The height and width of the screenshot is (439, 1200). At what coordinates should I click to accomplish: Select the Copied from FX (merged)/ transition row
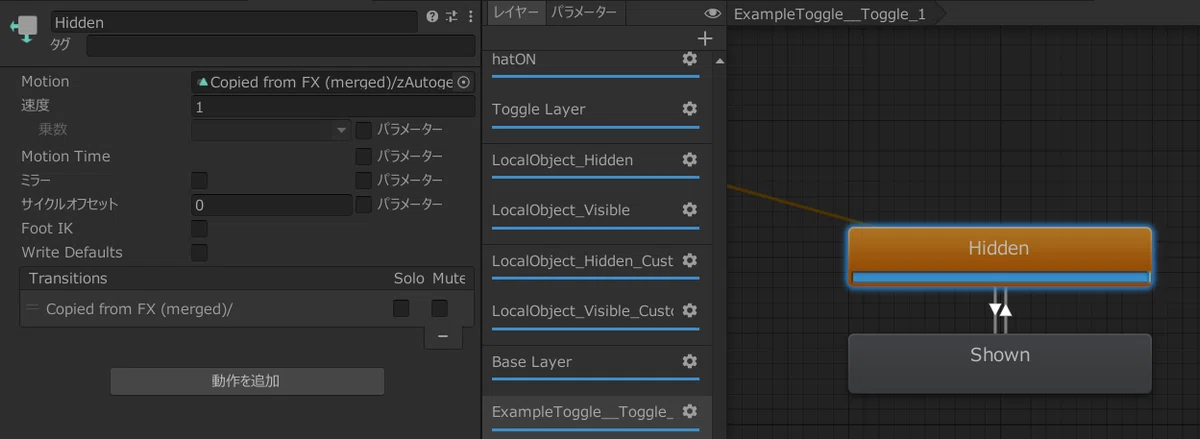coord(247,309)
